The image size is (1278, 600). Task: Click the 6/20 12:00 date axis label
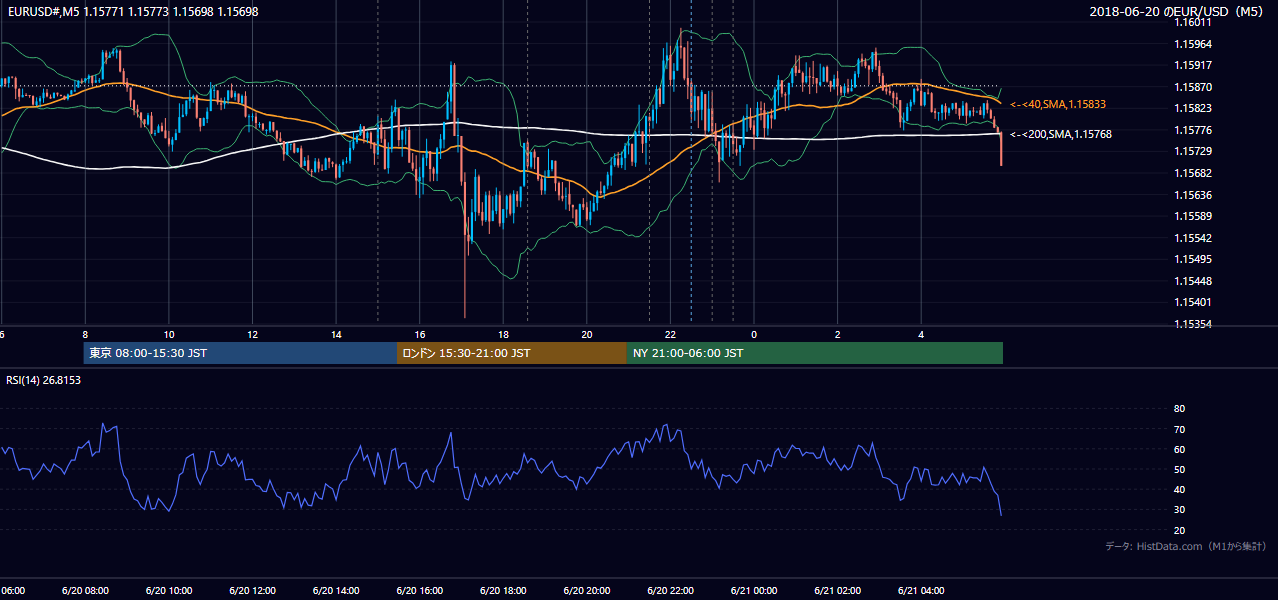252,591
